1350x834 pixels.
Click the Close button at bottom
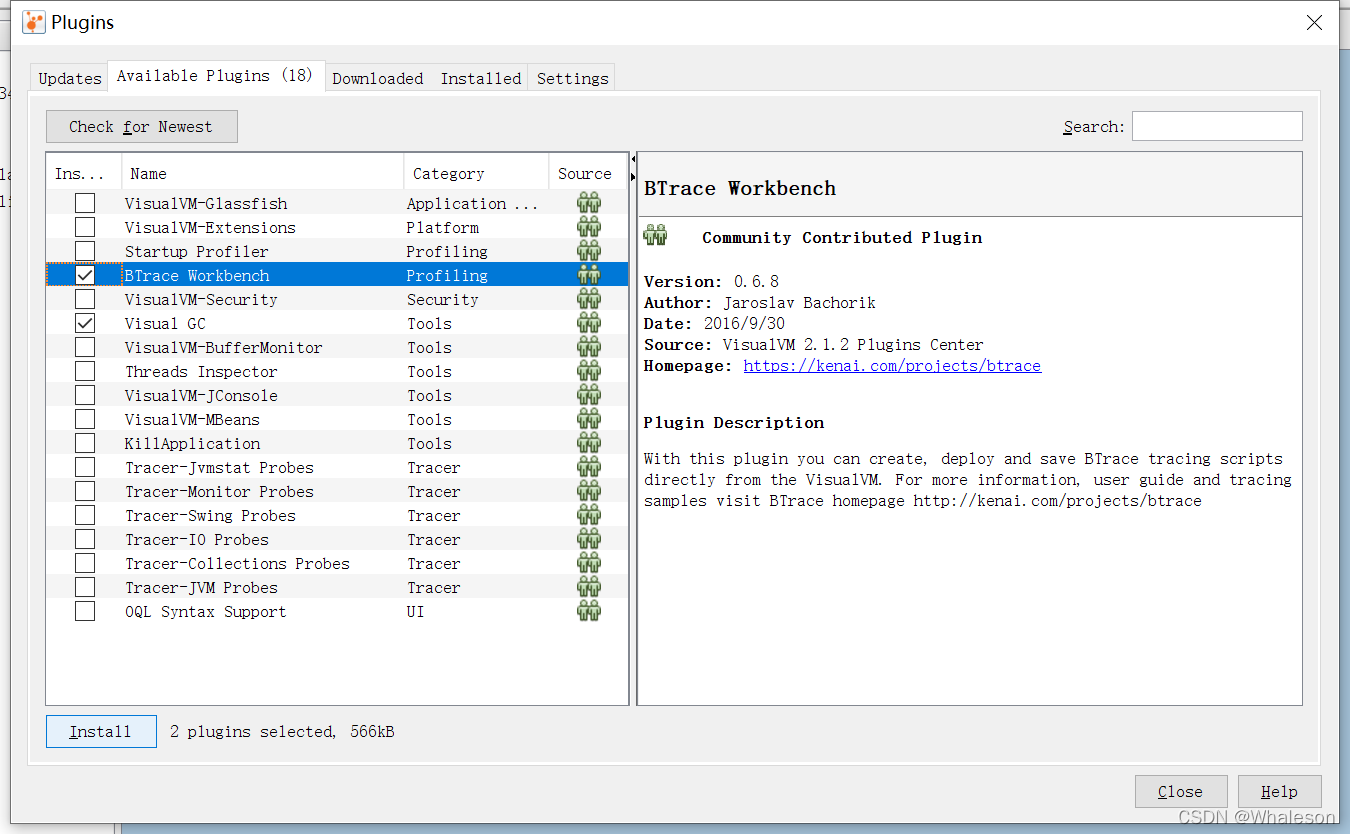[1181, 792]
